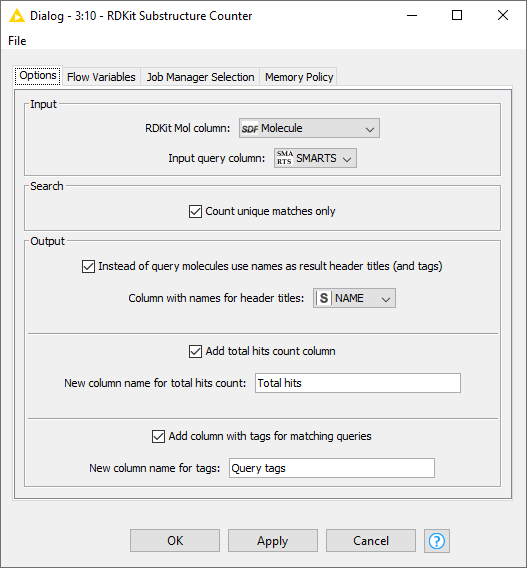Toggle Count unique matches only checkbox
The height and width of the screenshot is (568, 527).
[195, 211]
